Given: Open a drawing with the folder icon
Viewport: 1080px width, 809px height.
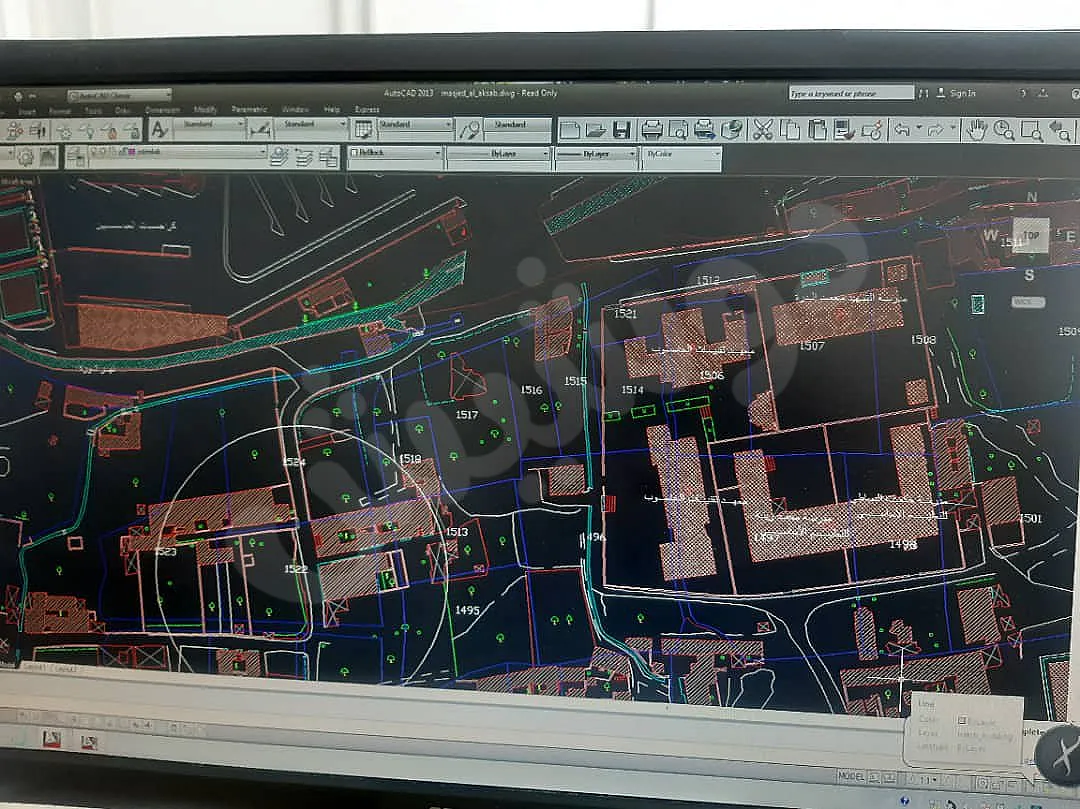Looking at the screenshot, I should coord(595,129).
